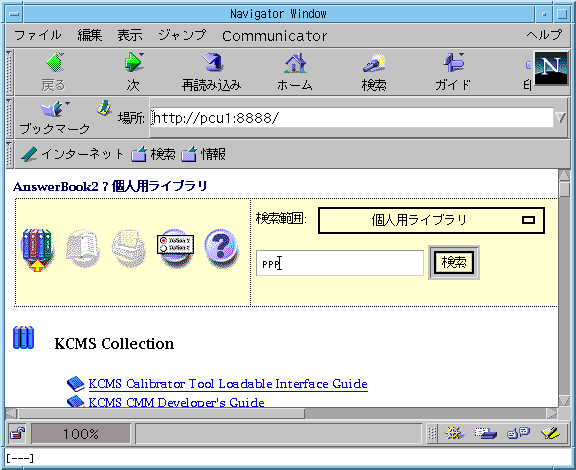Collapse the personal toolbar grip handle
This screenshot has width=576, height=470.
(x=10, y=154)
